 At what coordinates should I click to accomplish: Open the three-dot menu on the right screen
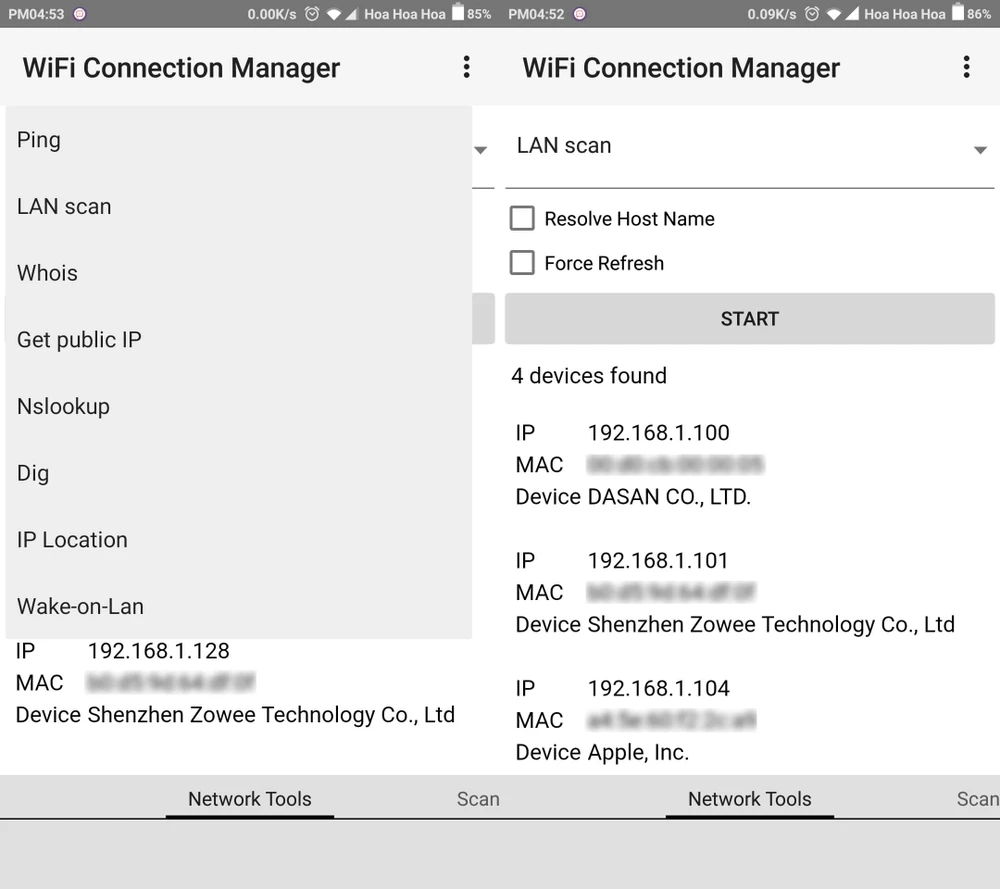[x=966, y=67]
